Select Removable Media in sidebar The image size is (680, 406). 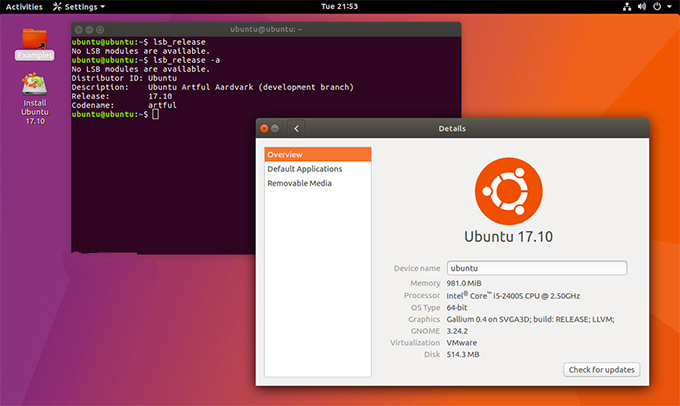(x=299, y=183)
